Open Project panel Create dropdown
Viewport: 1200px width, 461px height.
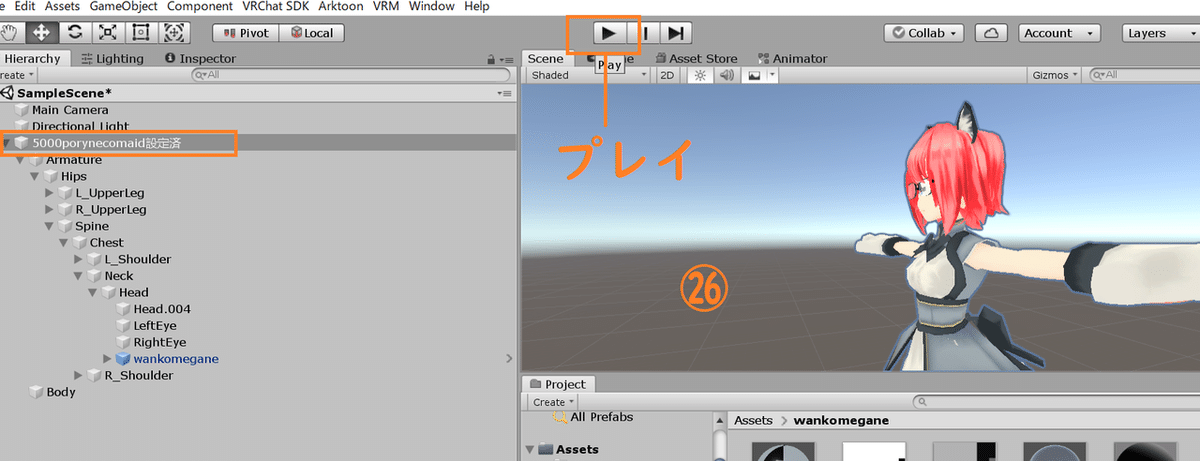553,402
